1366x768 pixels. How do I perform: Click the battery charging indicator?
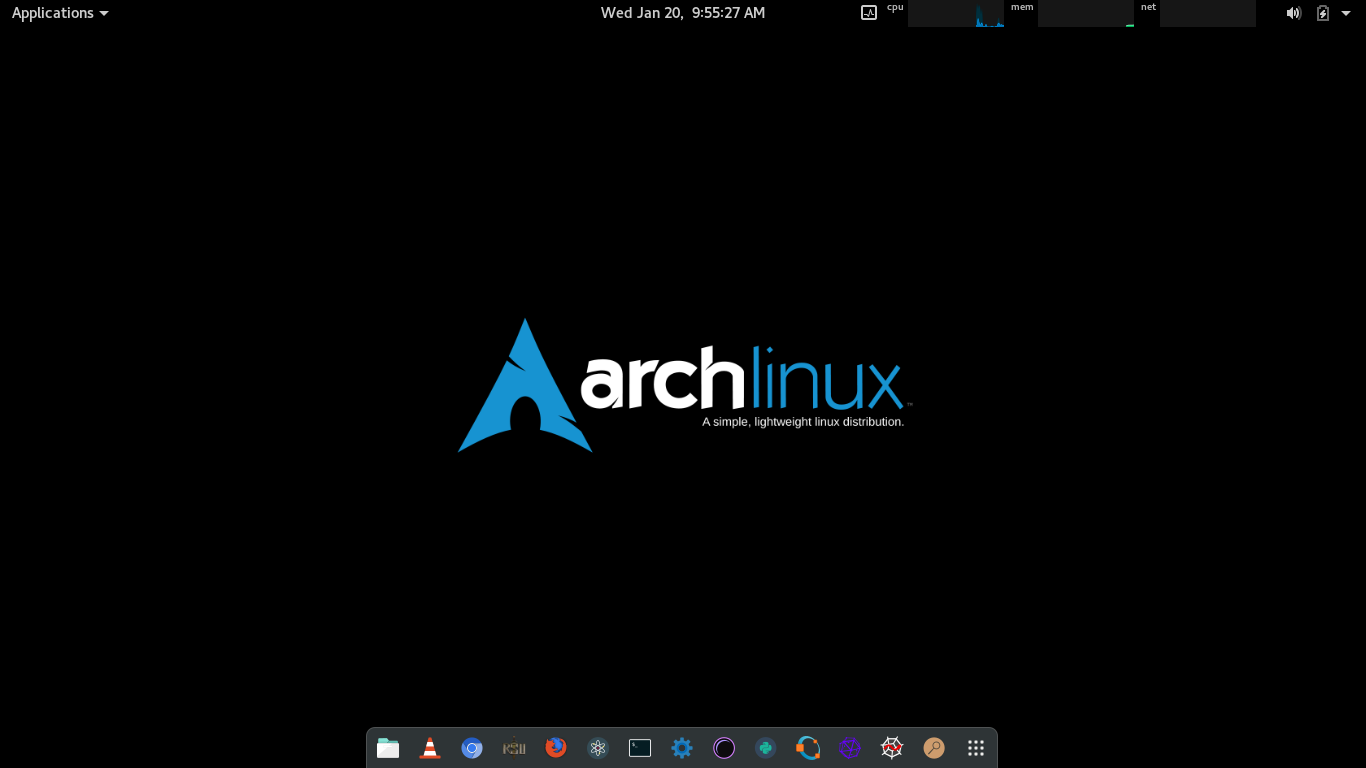pos(1322,13)
